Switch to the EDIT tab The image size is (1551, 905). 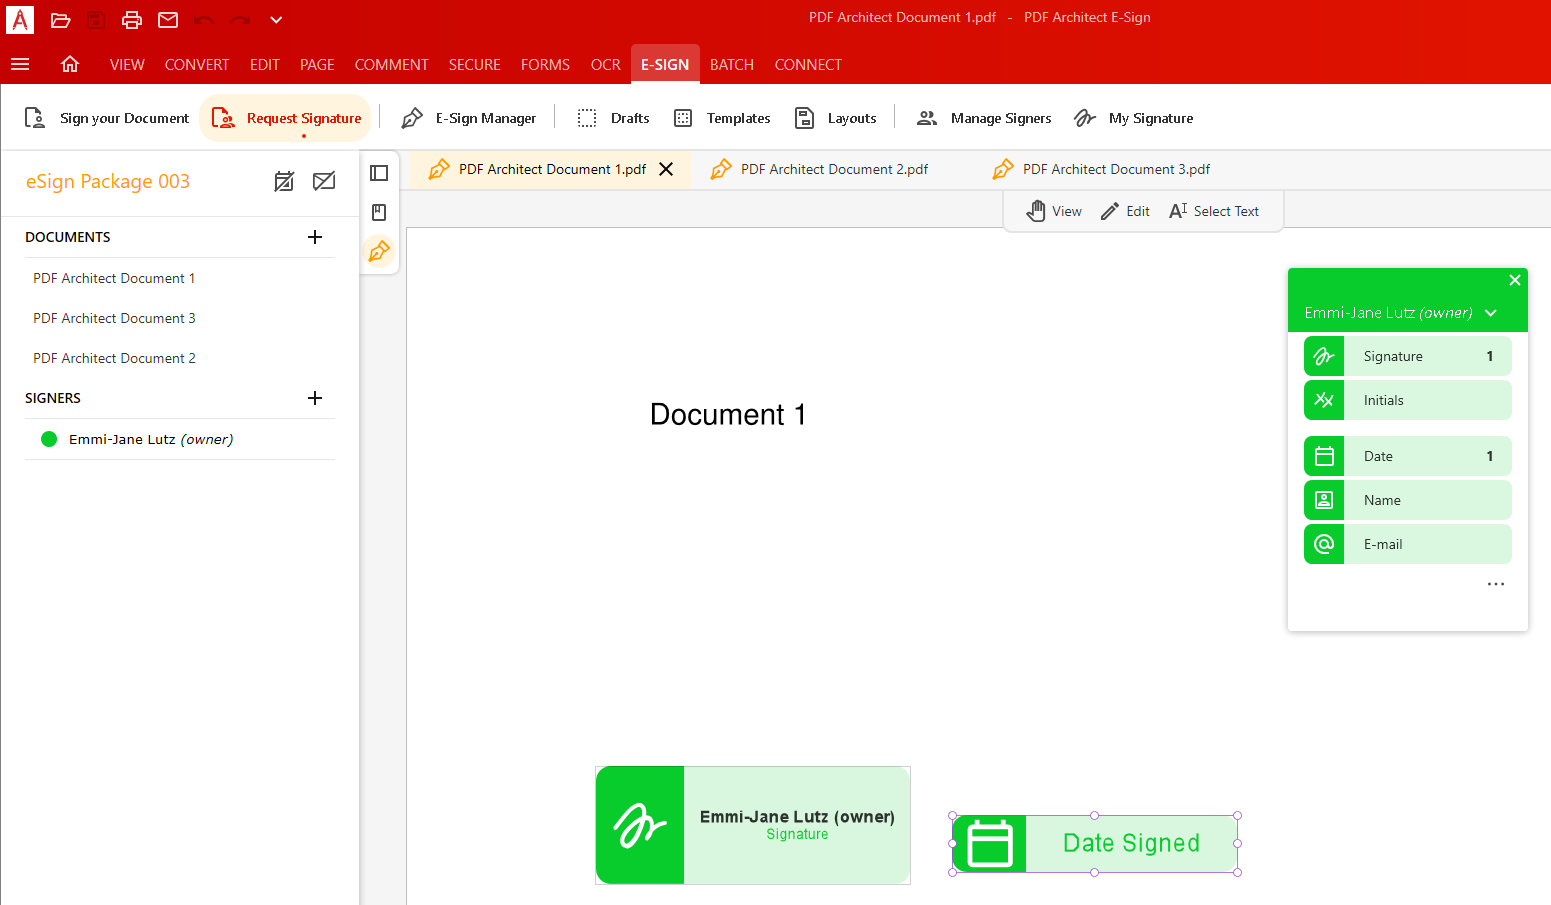pos(265,65)
